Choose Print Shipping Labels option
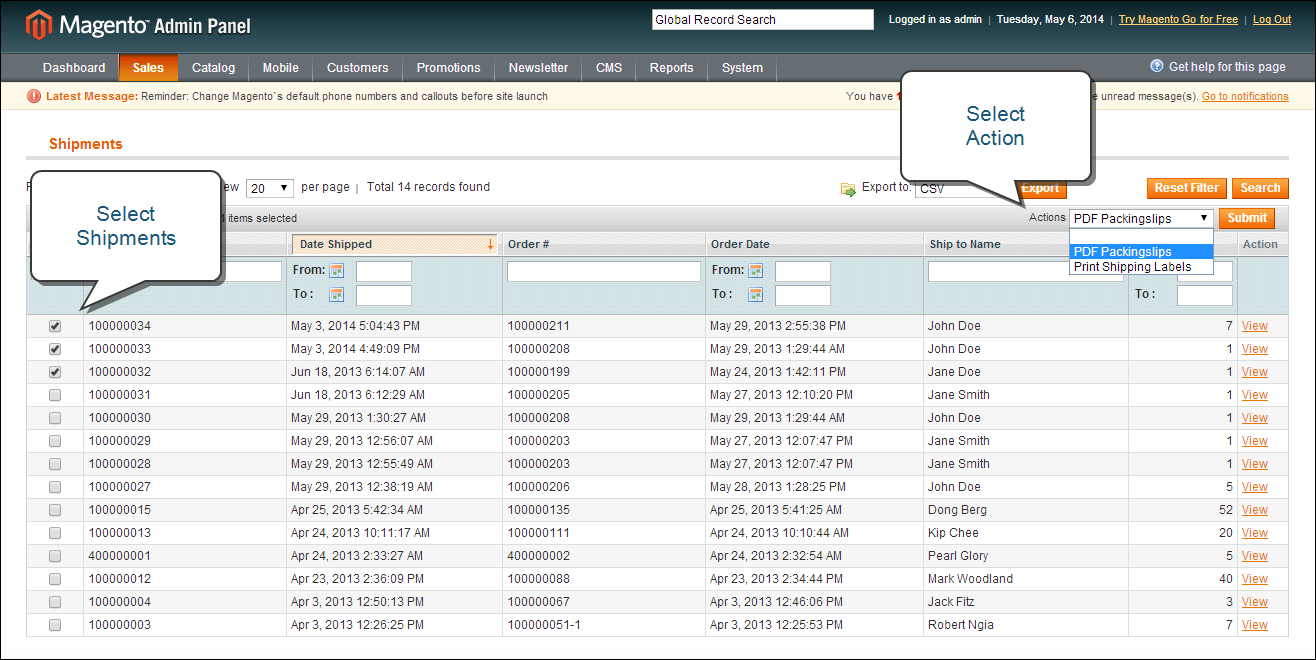The width and height of the screenshot is (1316, 660). 1141,267
